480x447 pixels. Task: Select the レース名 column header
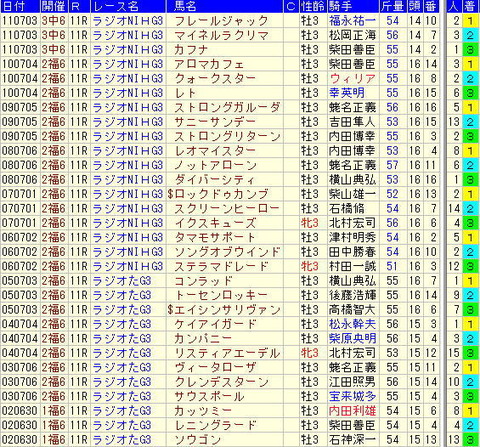pos(128,6)
